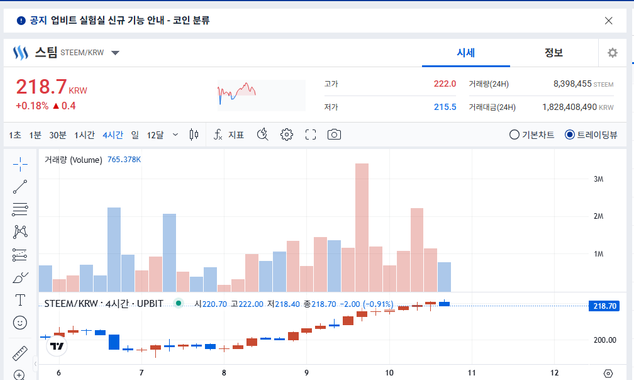Screen dimensions: 634x380
Task: Select the XABCD pattern tool
Action: (x=20, y=232)
